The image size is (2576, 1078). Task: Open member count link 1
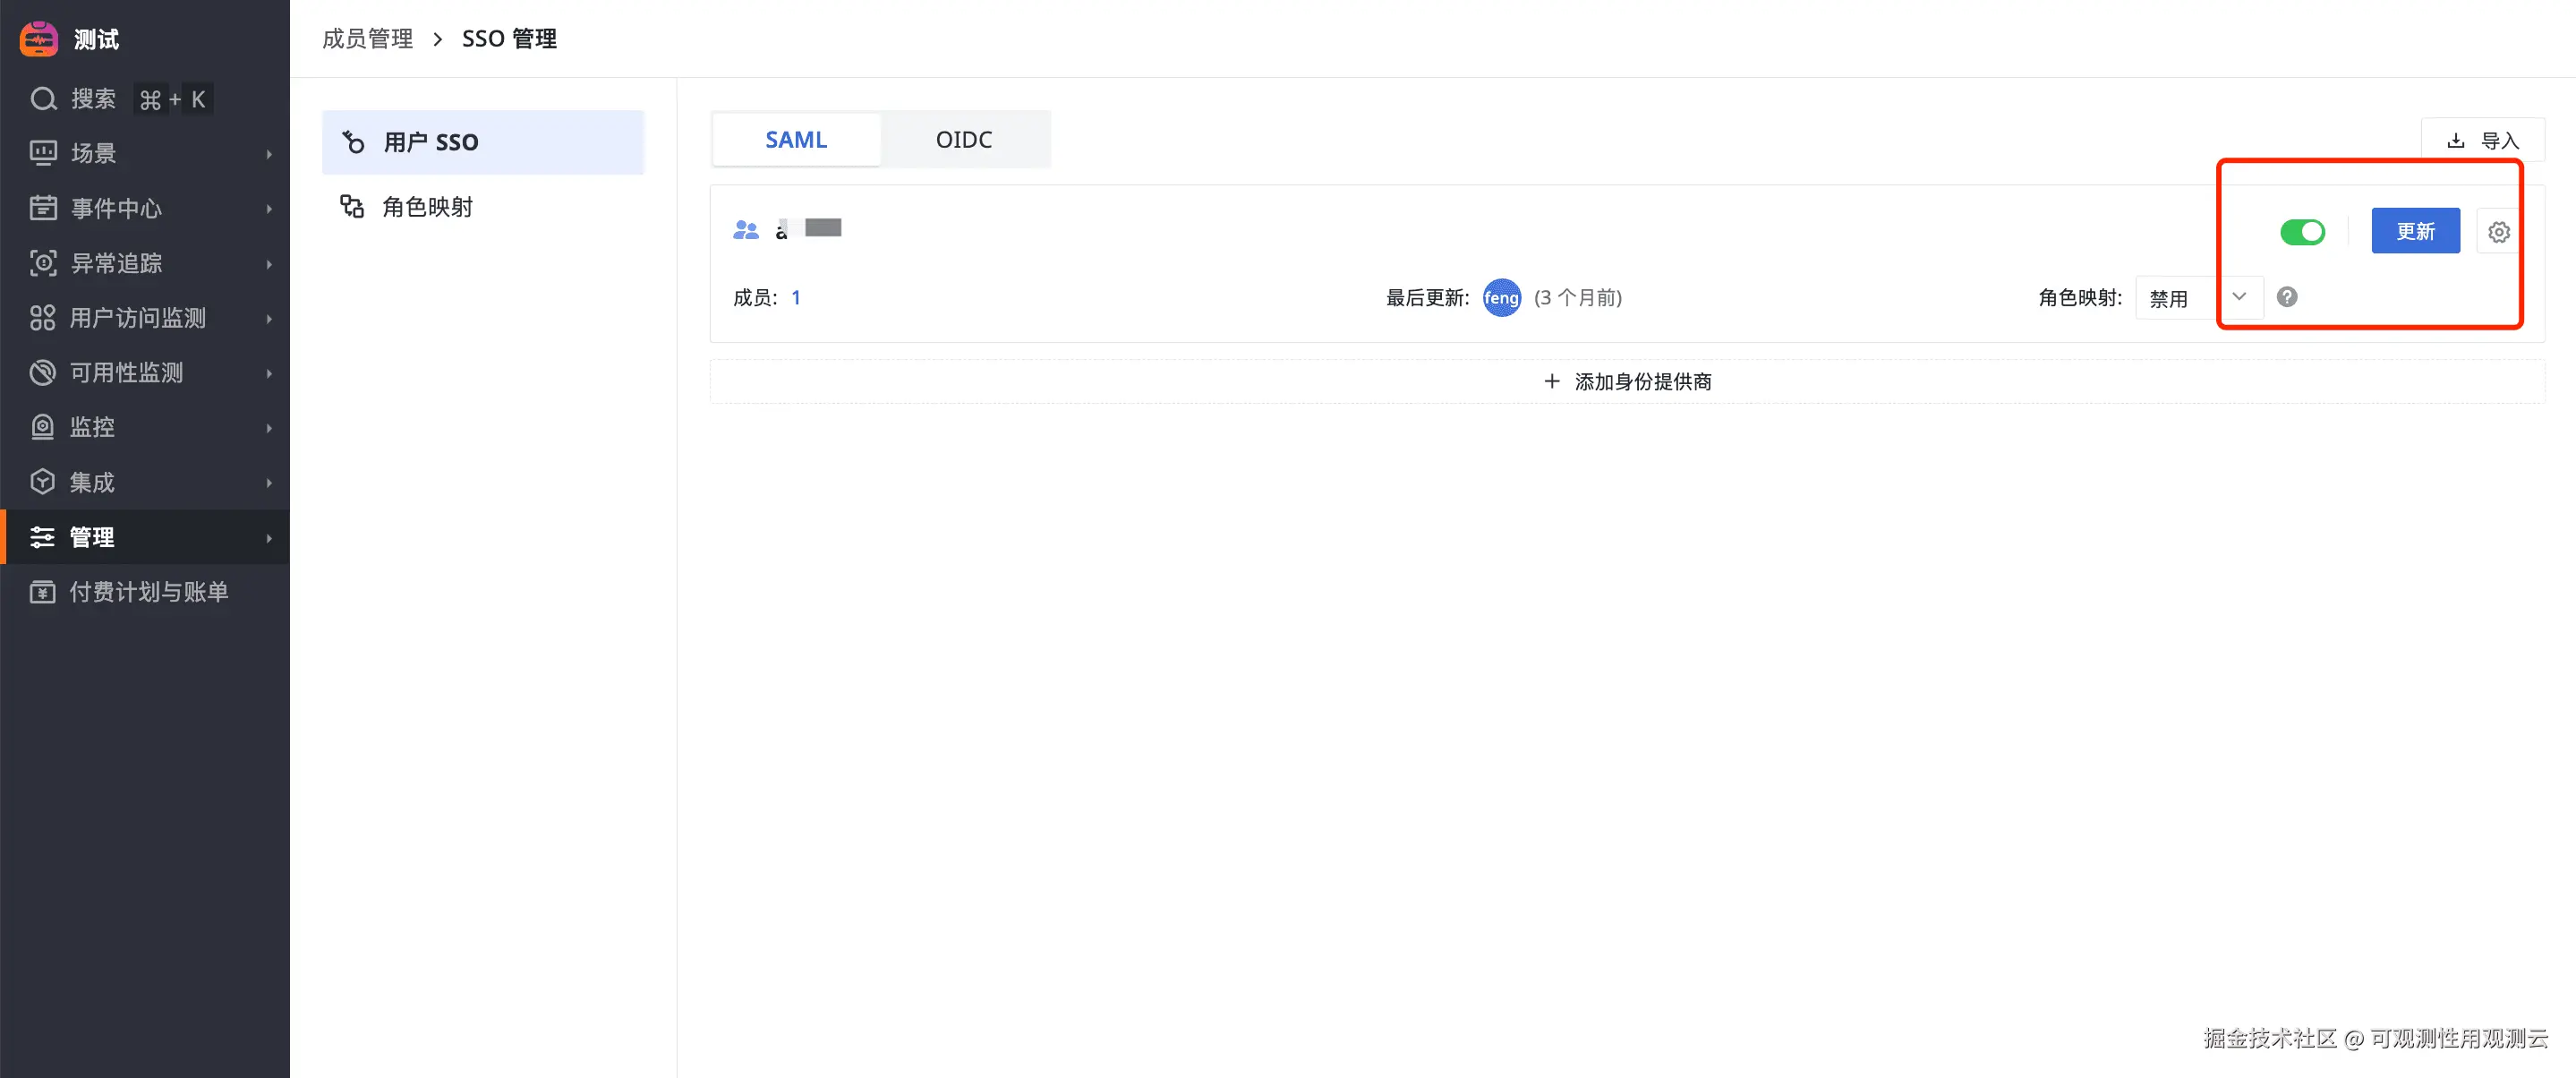(795, 298)
